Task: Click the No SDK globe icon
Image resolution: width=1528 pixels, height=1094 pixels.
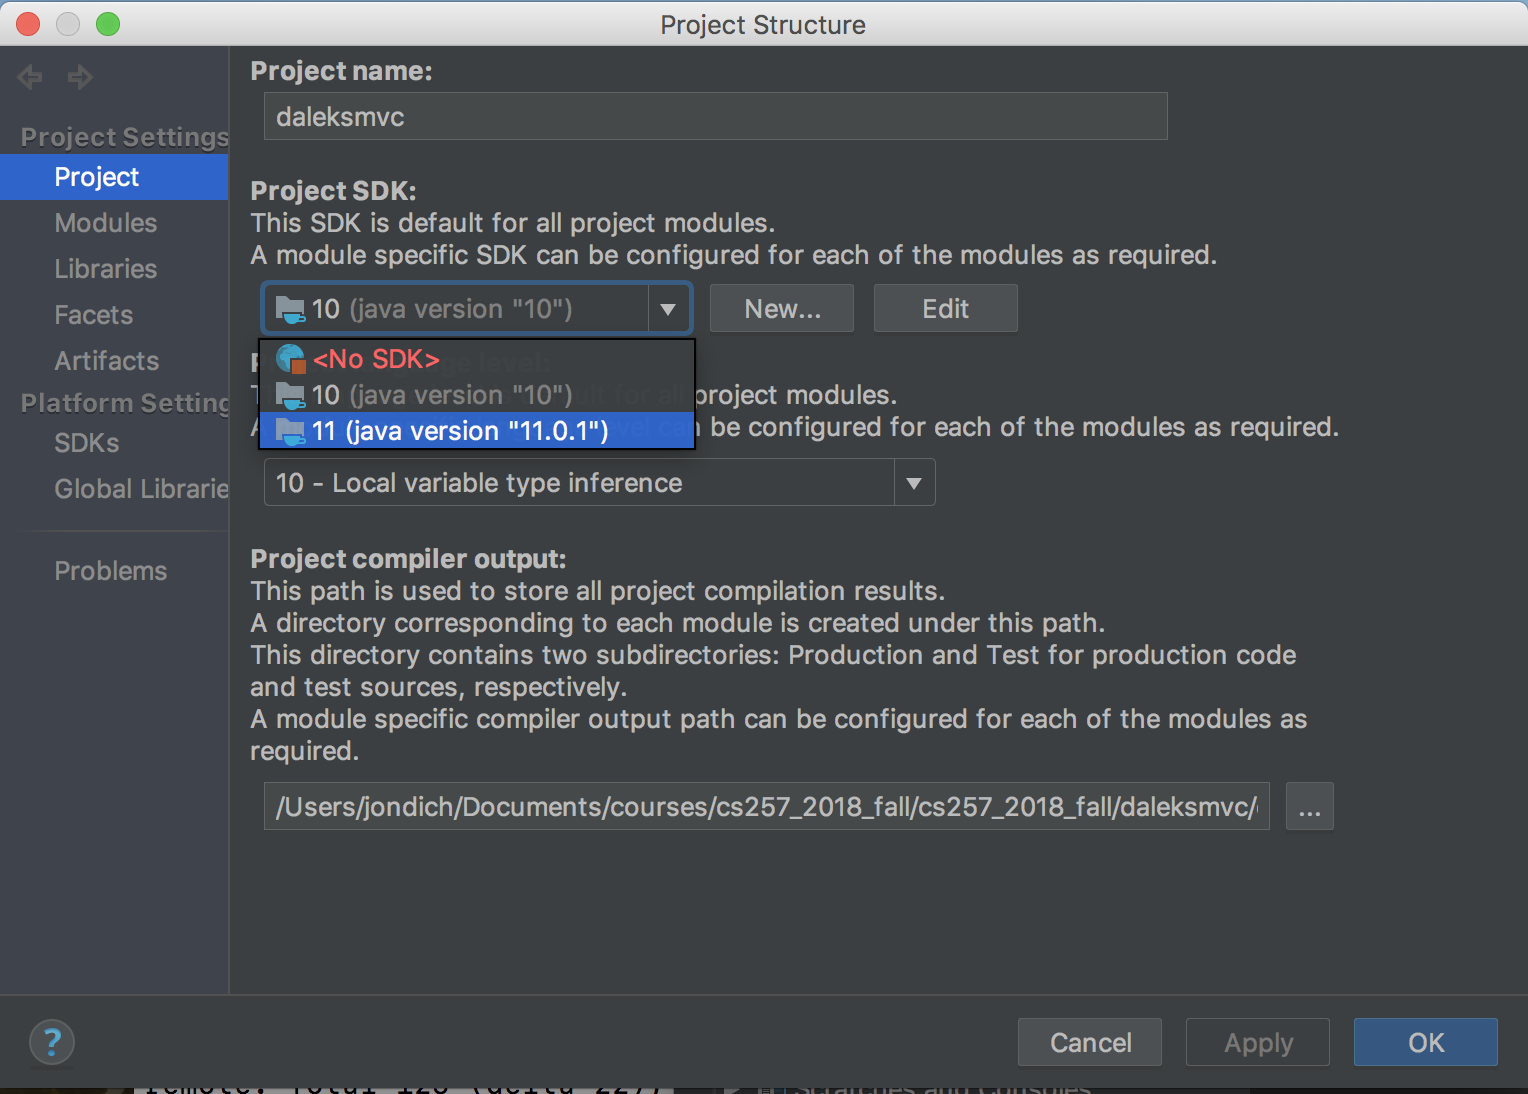Action: click(x=290, y=359)
